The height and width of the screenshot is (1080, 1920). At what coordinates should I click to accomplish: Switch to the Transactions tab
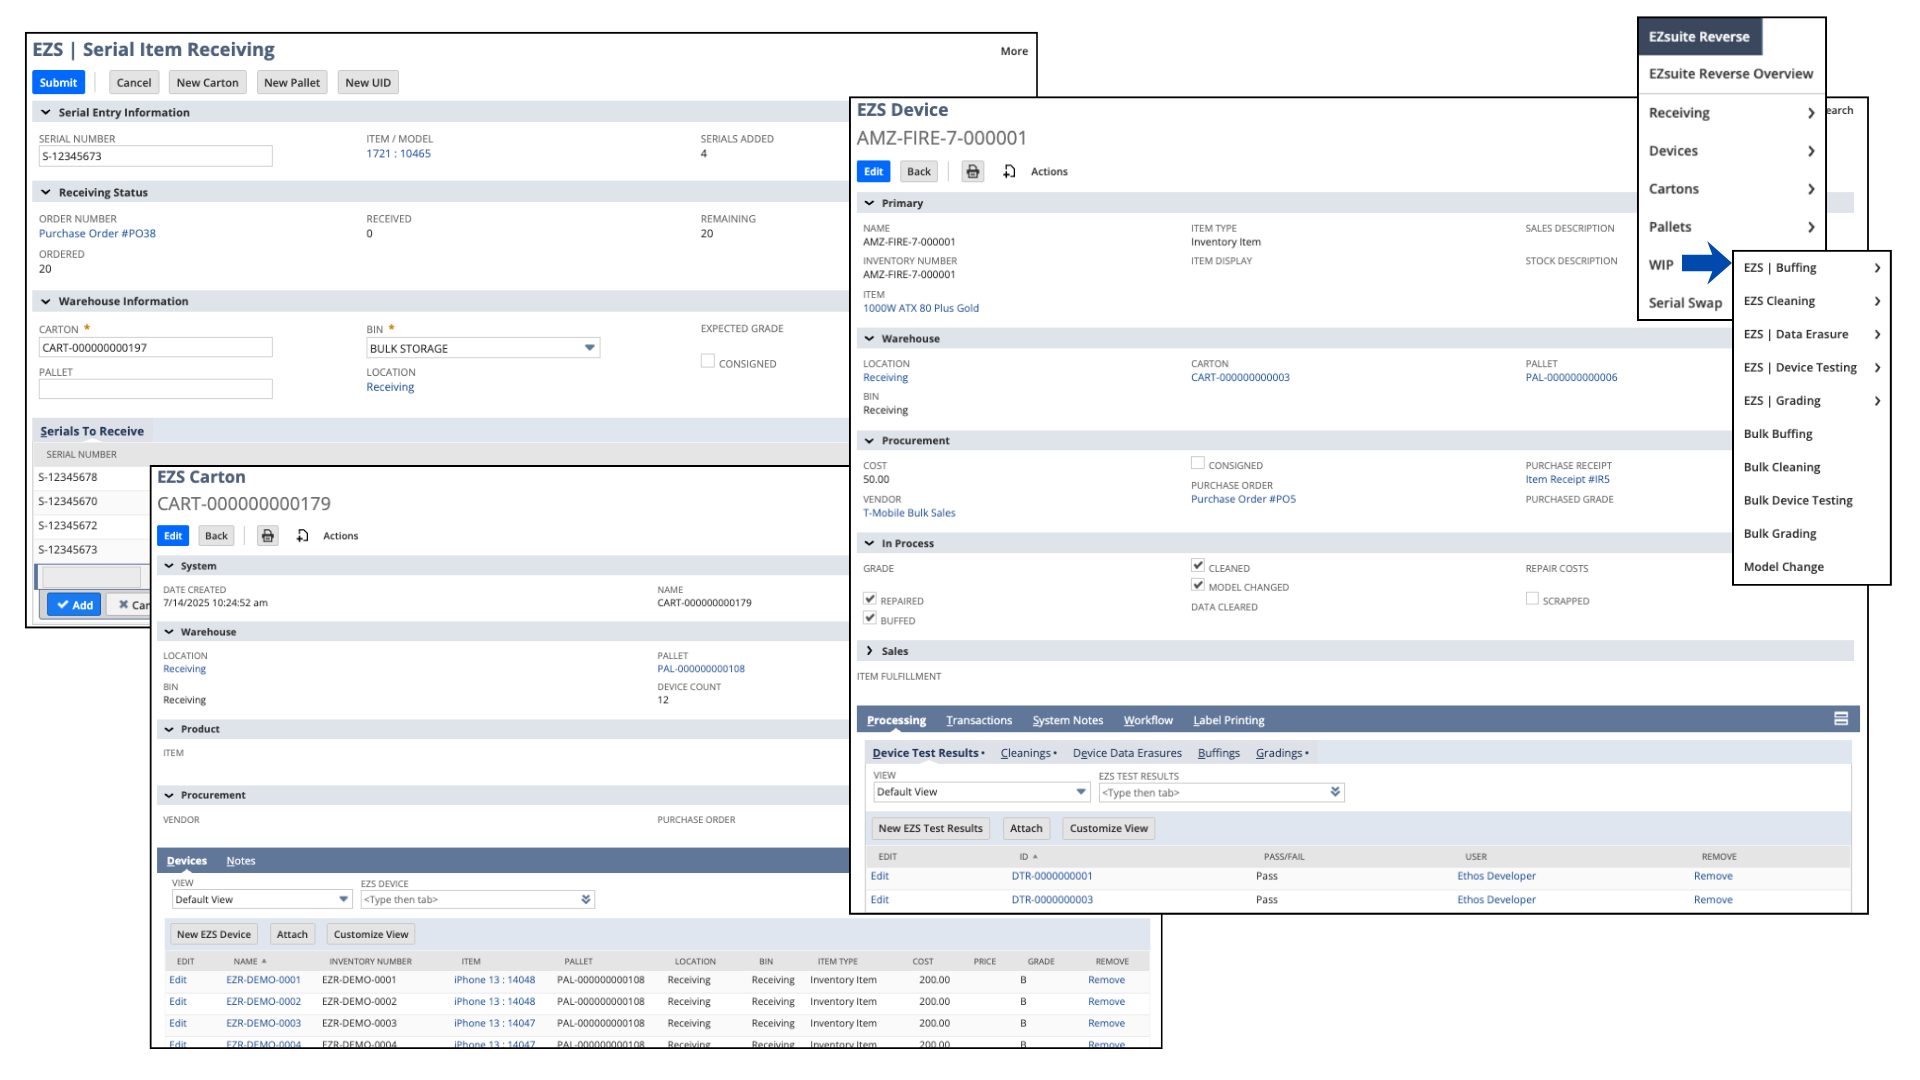click(978, 720)
